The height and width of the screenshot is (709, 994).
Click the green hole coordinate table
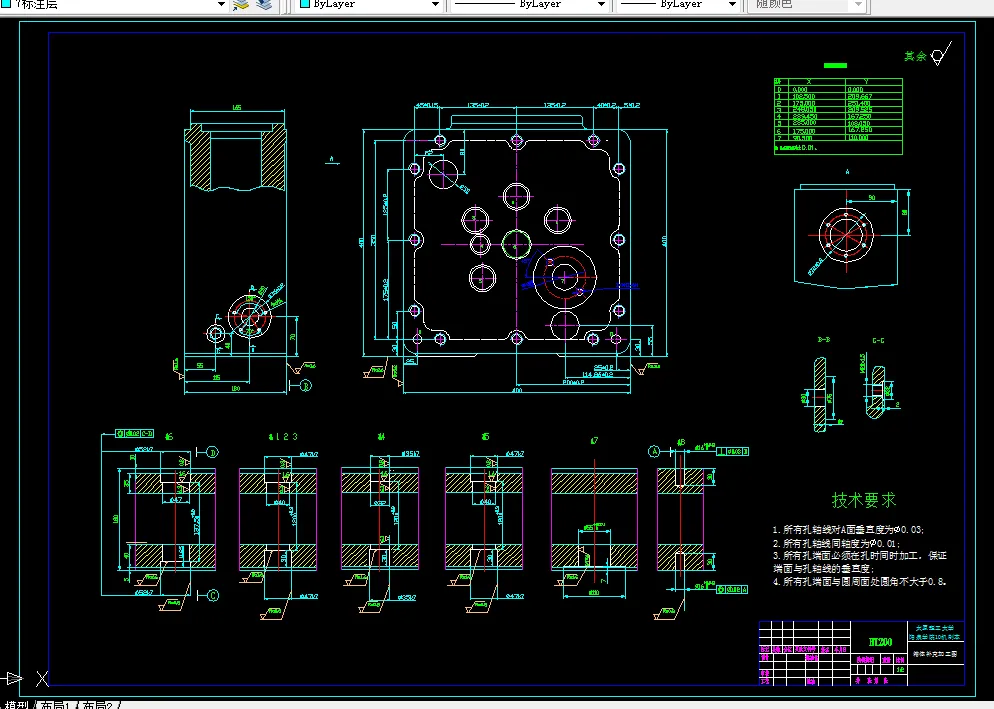[838, 116]
